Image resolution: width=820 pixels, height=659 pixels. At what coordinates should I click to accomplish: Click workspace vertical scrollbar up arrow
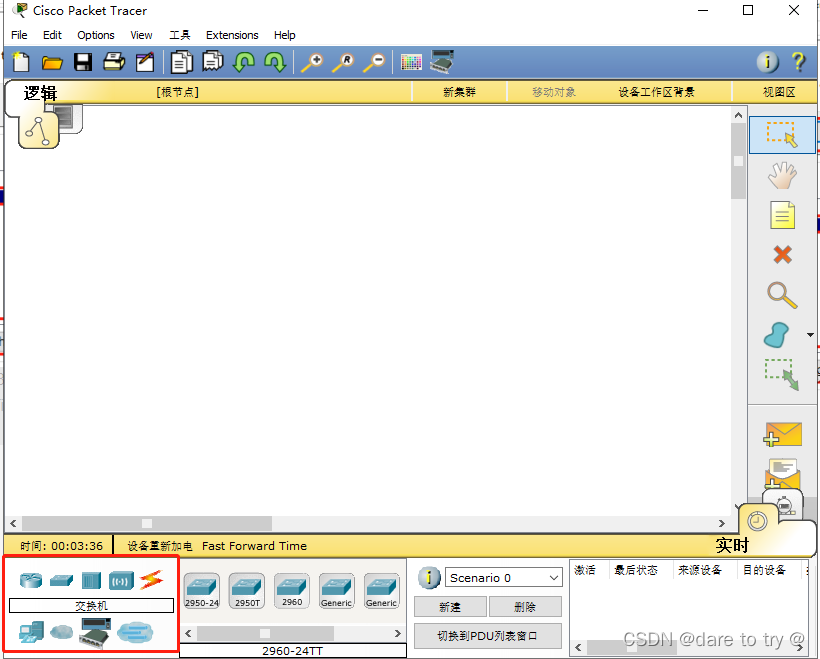[738, 115]
